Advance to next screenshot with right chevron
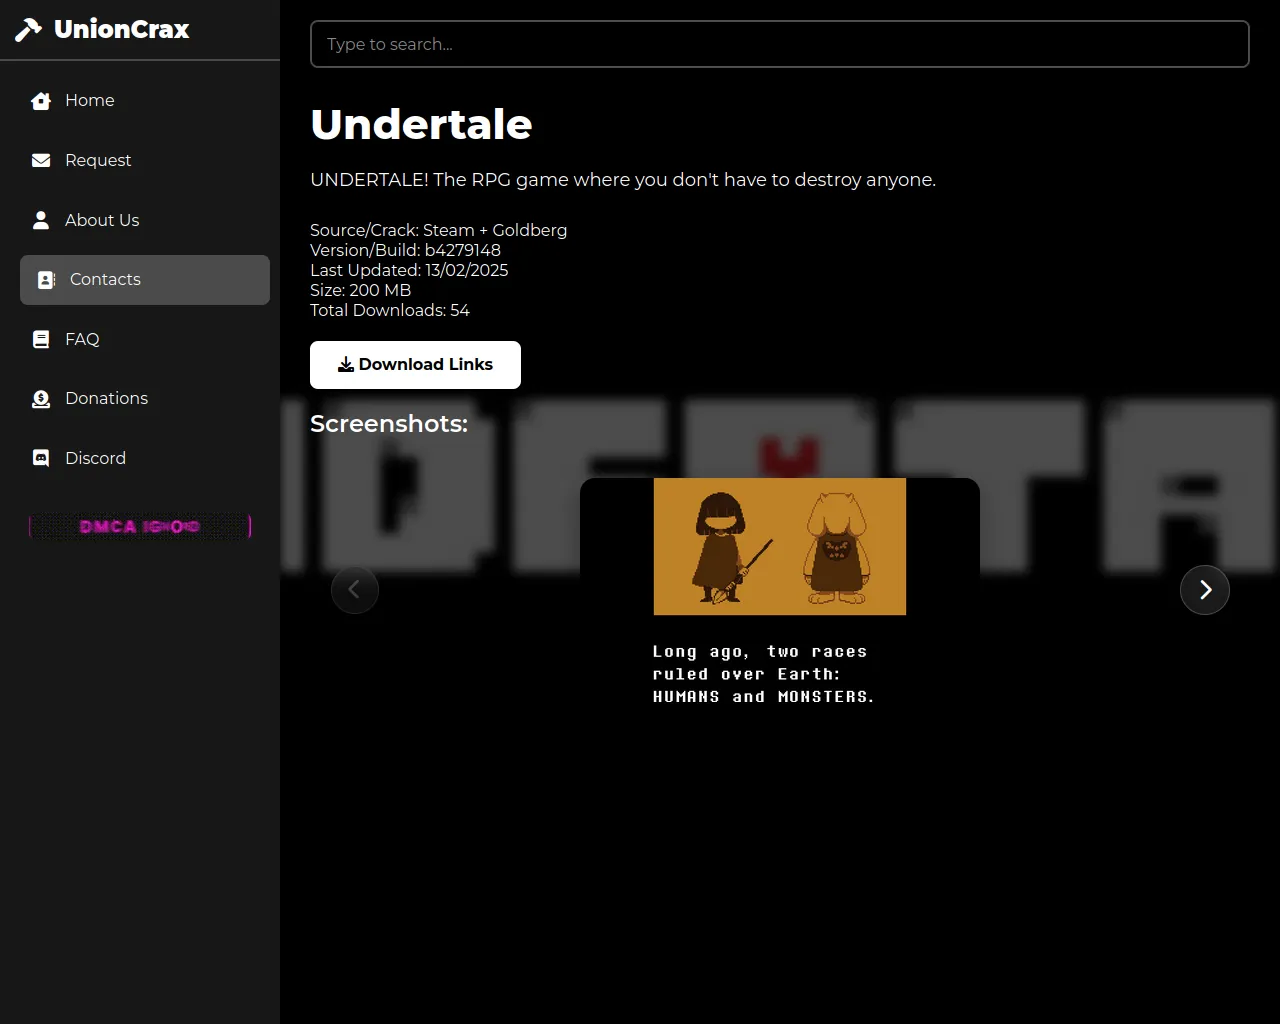The height and width of the screenshot is (1024, 1280). coord(1204,590)
